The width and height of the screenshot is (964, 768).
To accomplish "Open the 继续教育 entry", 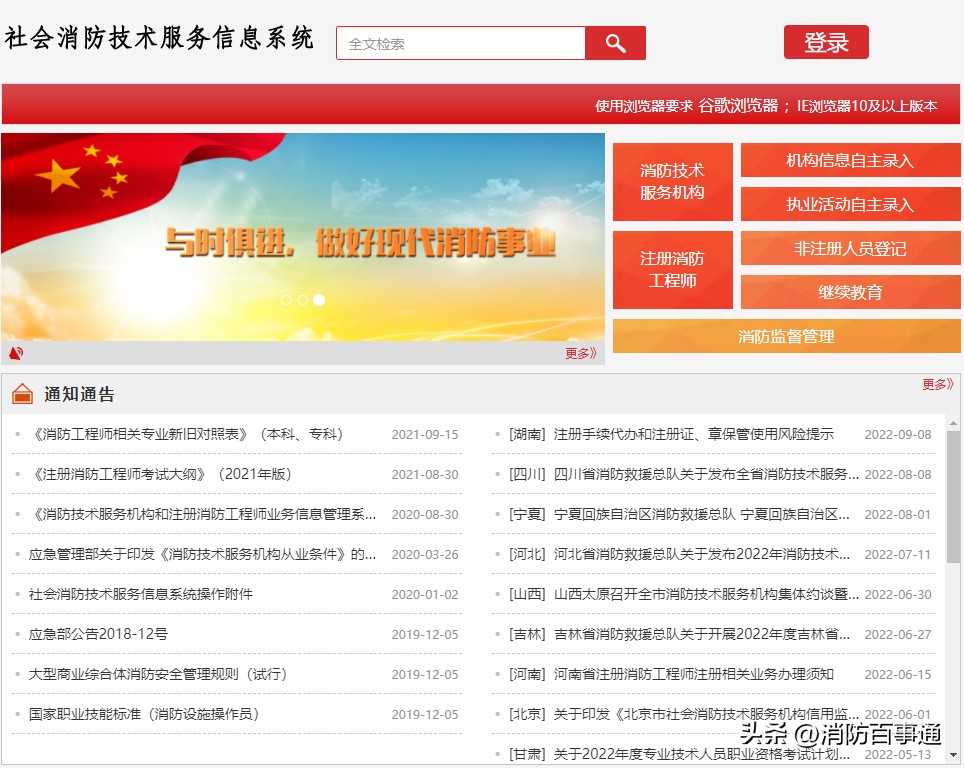I will pos(849,292).
